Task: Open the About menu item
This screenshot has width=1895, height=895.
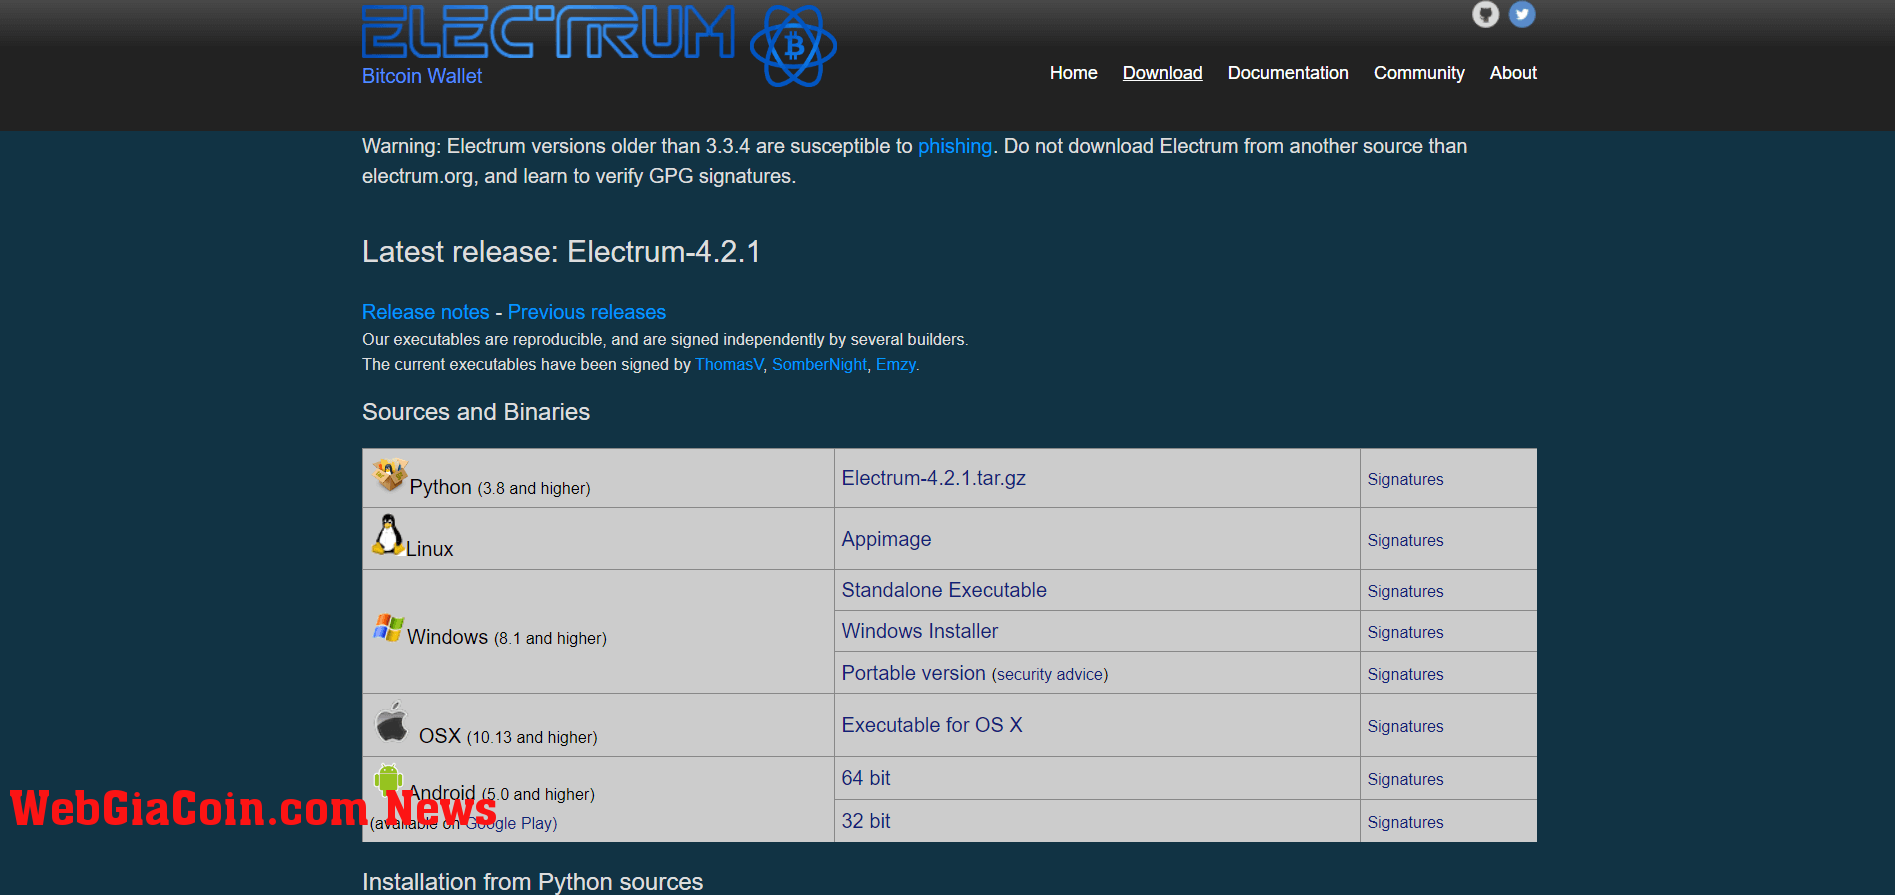Action: [1513, 73]
